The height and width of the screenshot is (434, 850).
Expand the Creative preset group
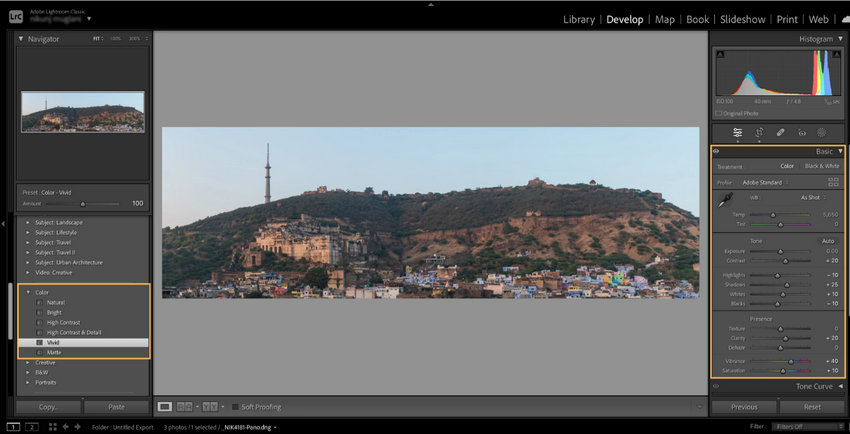click(x=28, y=362)
